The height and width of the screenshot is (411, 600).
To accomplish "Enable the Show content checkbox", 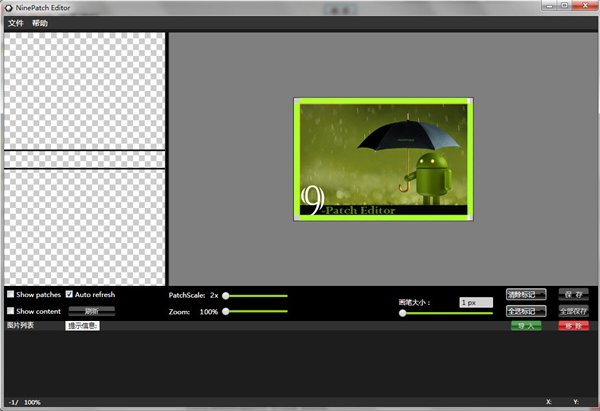I will (11, 311).
